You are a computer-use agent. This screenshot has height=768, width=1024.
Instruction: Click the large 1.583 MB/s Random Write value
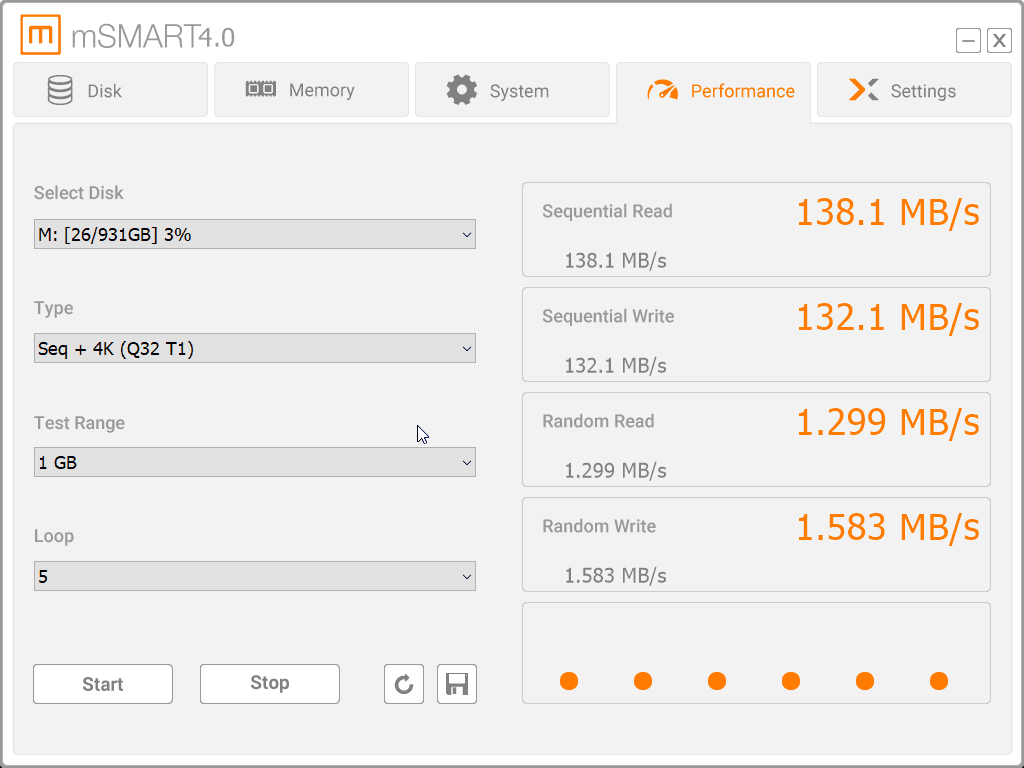888,528
